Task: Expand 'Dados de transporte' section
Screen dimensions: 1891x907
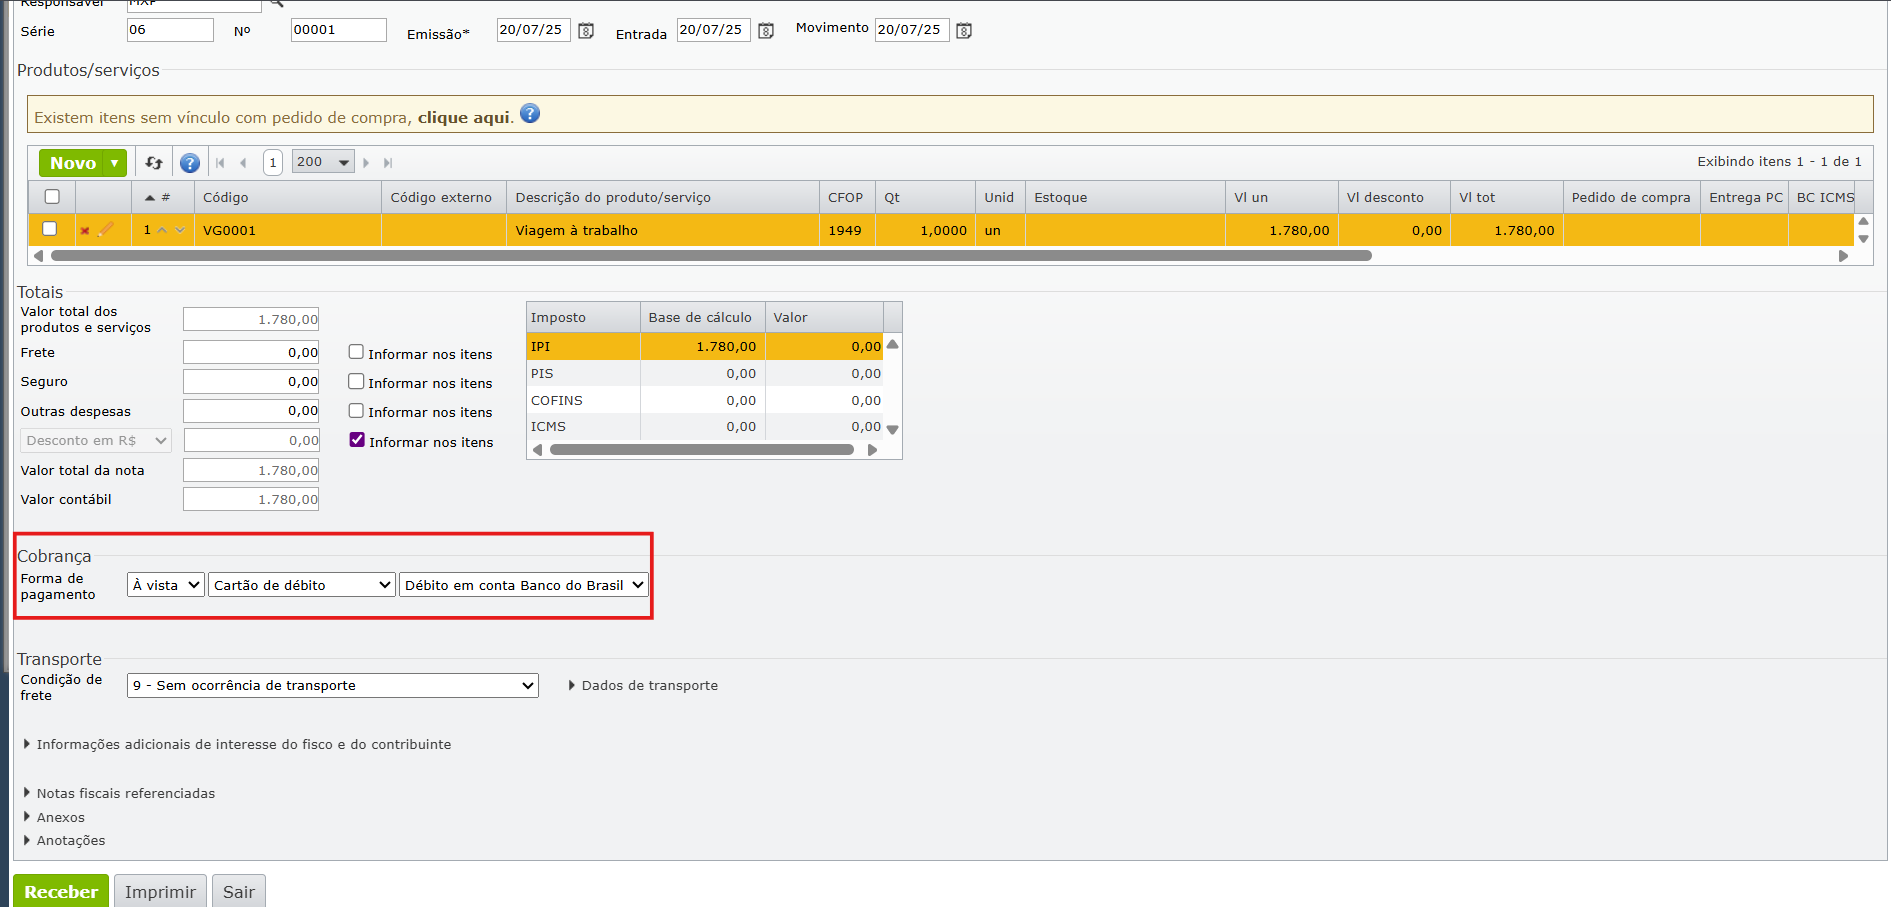Action: pos(643,685)
